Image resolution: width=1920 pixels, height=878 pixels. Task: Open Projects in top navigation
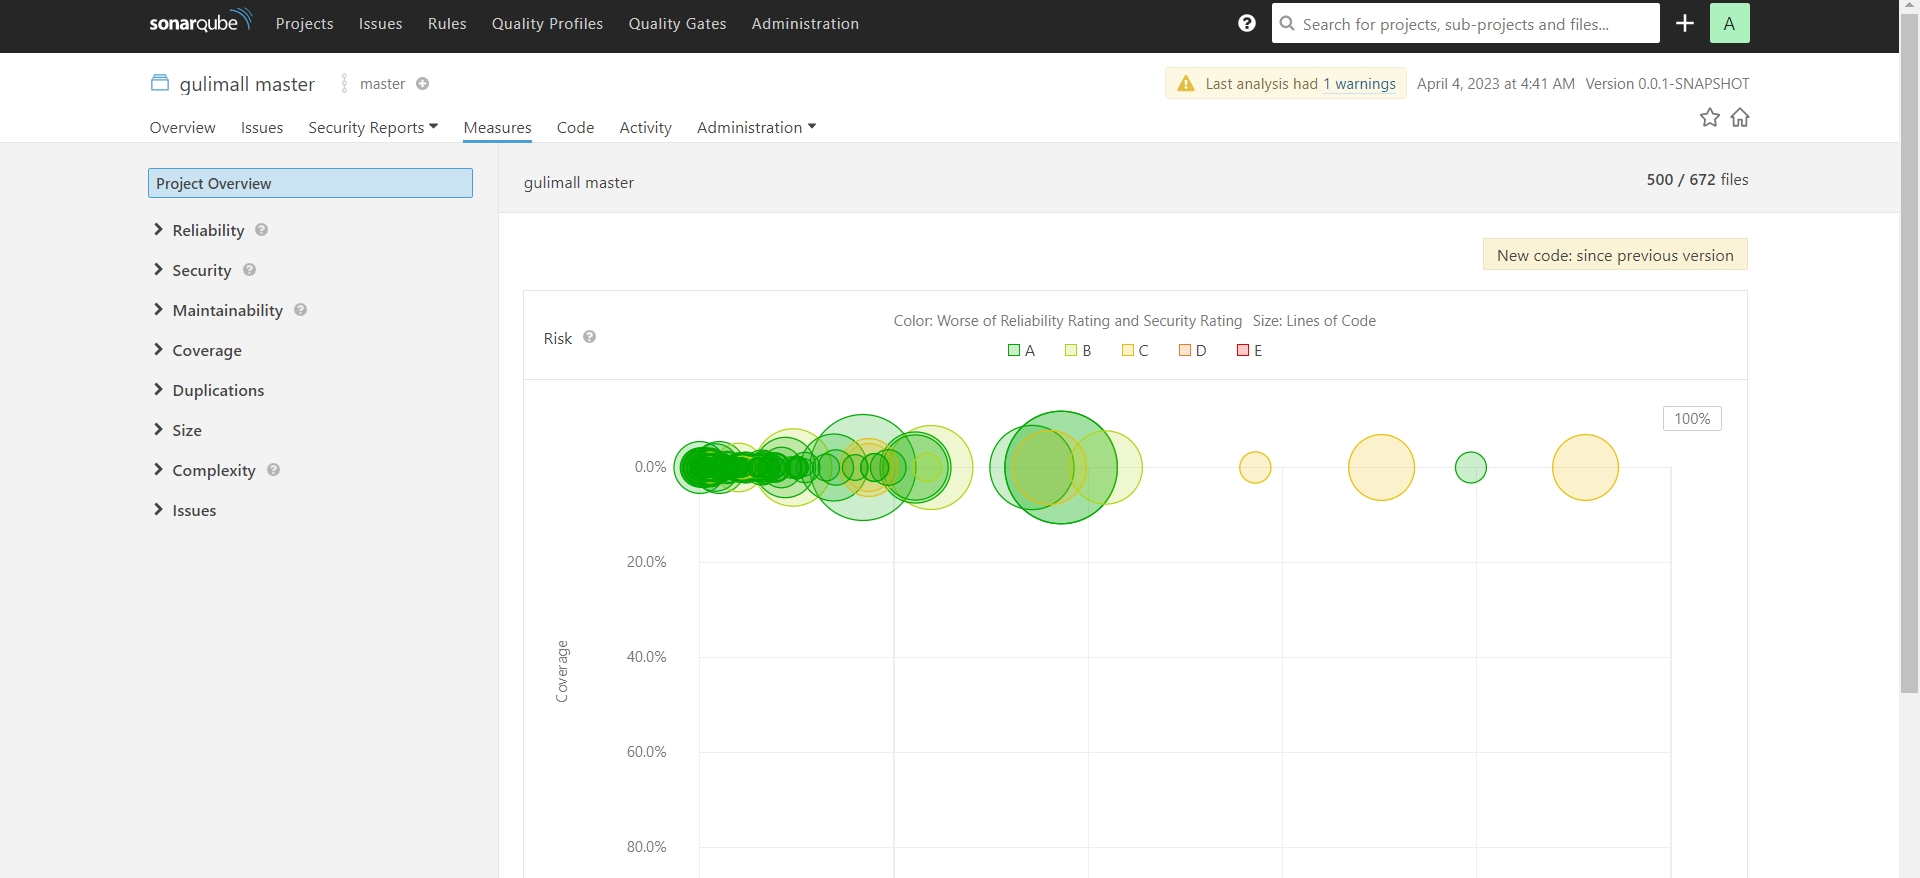click(x=304, y=23)
